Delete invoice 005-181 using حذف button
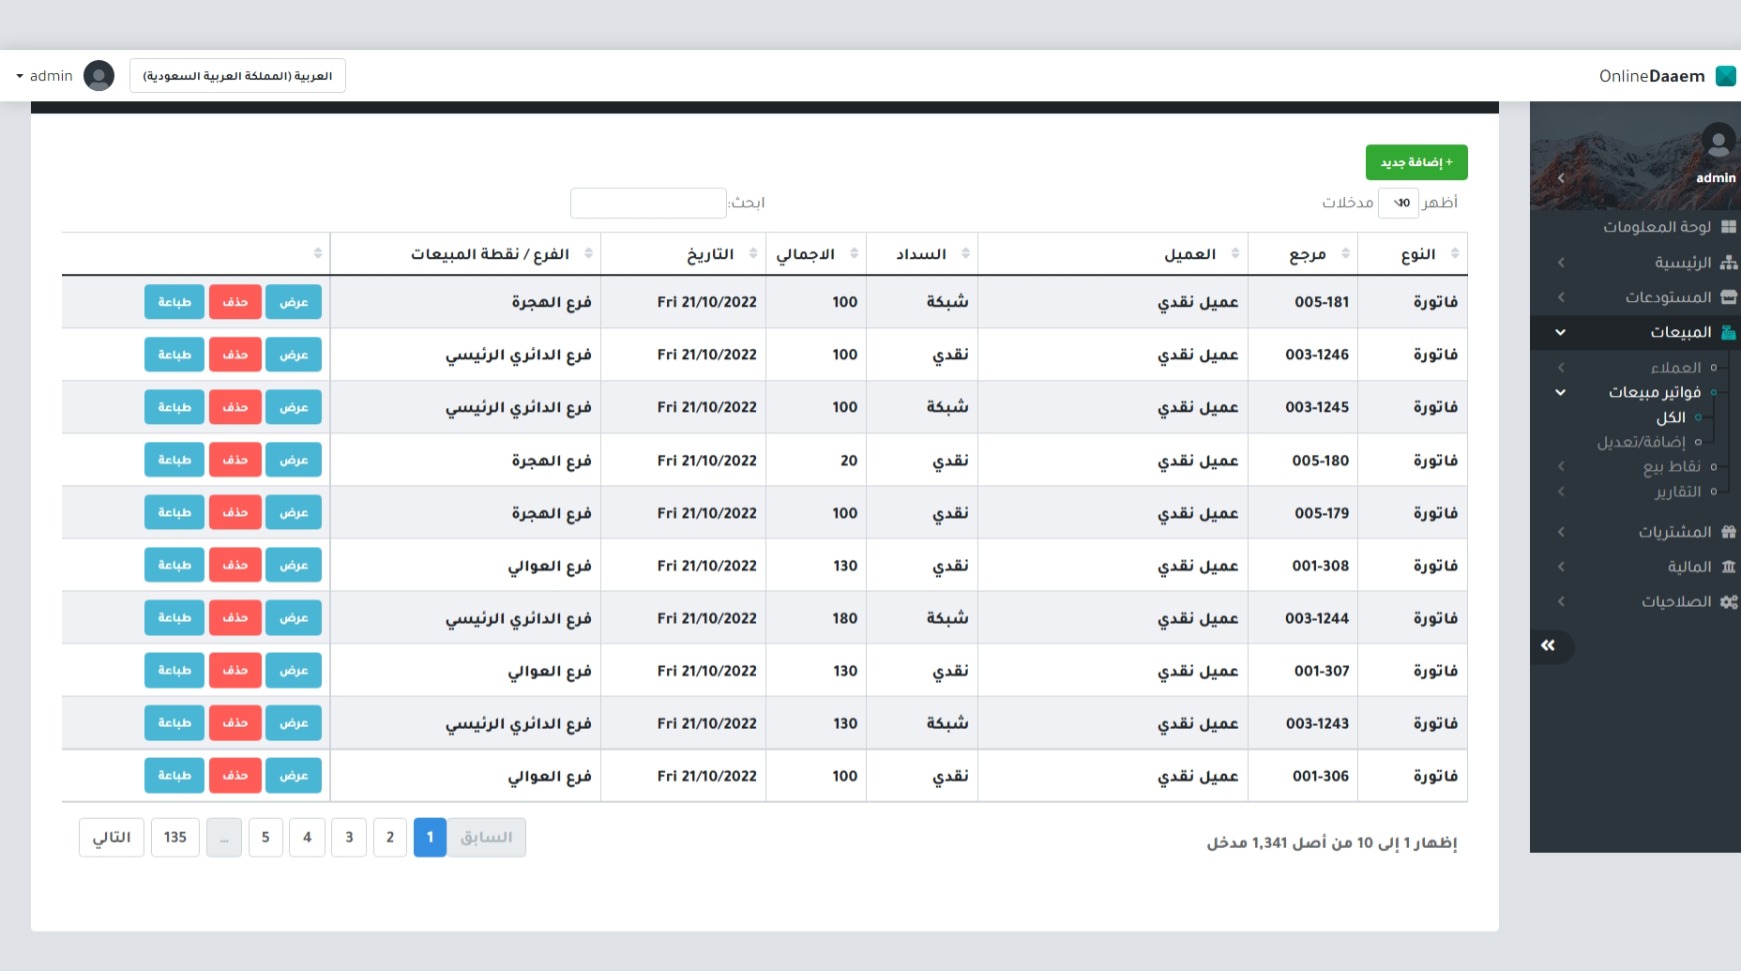Image resolution: width=1741 pixels, height=971 pixels. (x=235, y=302)
